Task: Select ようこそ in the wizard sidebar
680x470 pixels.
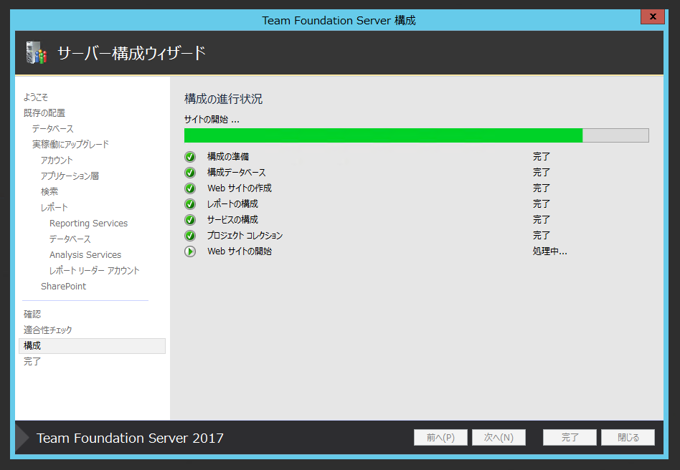Action: 36,97
